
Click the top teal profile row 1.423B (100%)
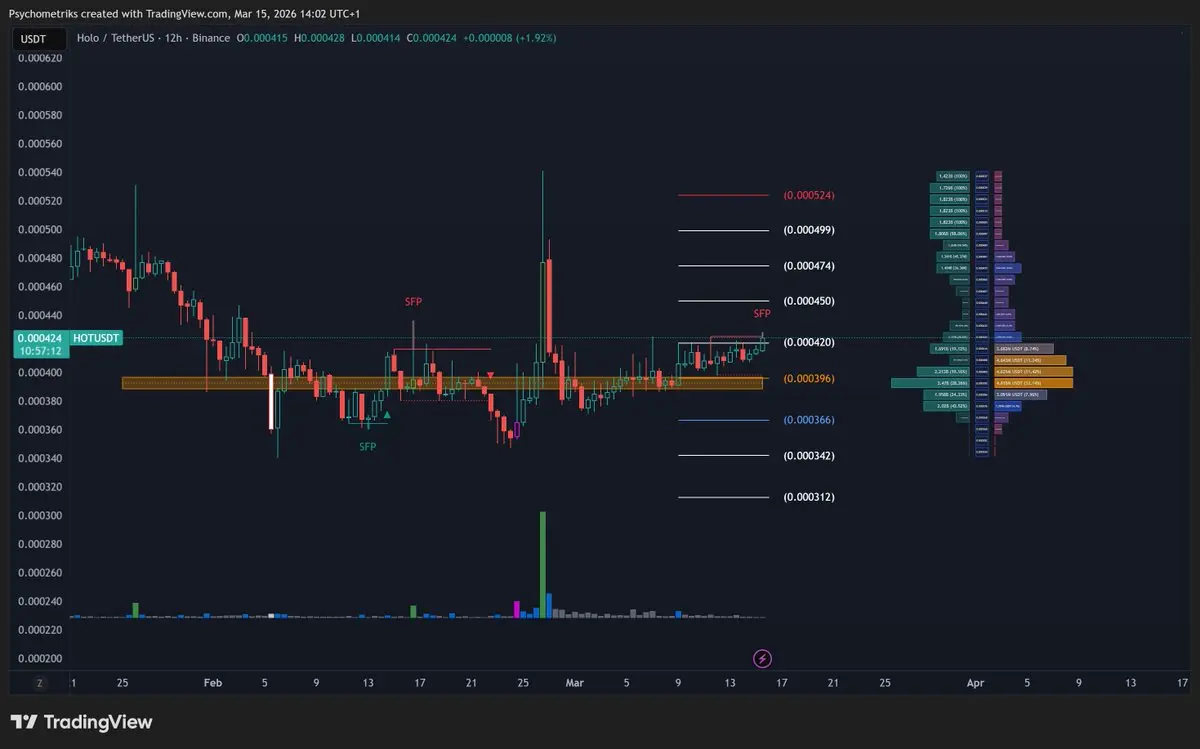tap(952, 175)
